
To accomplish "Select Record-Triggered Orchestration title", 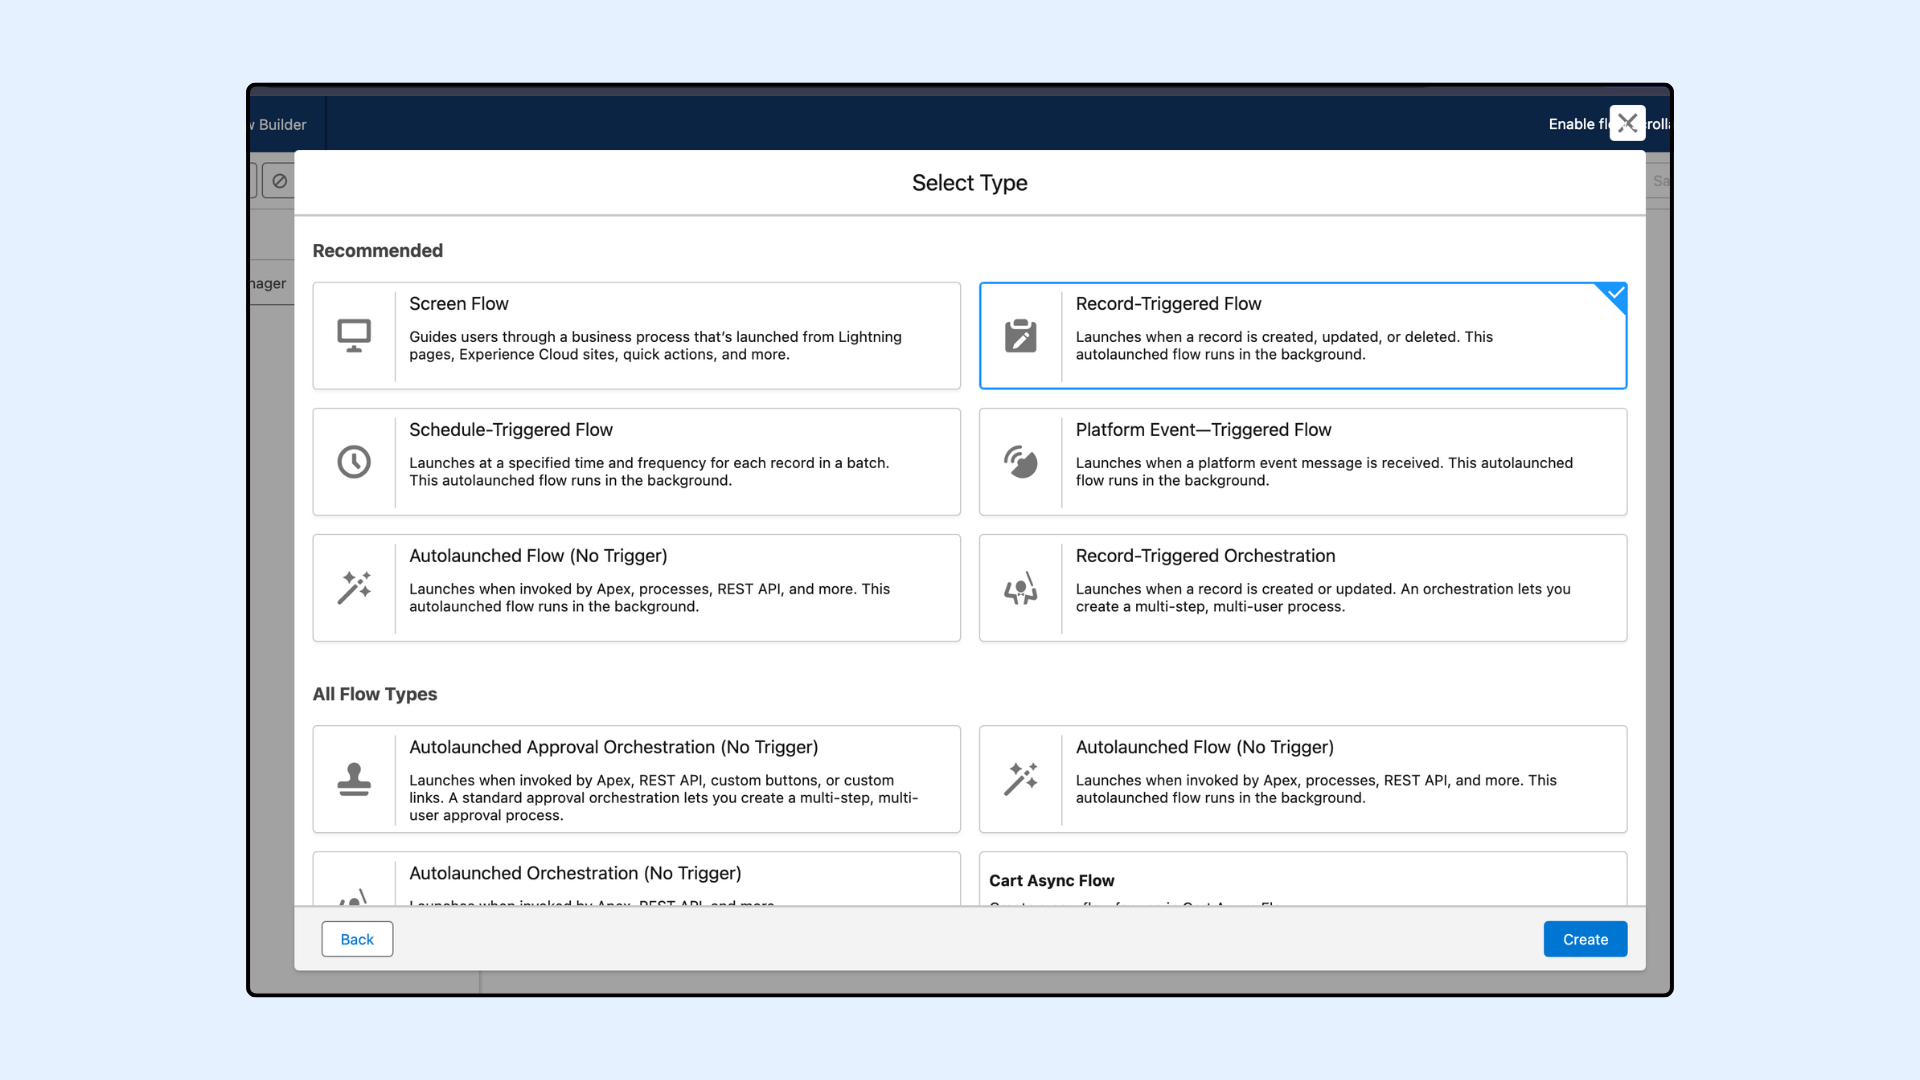I will click(1205, 556).
